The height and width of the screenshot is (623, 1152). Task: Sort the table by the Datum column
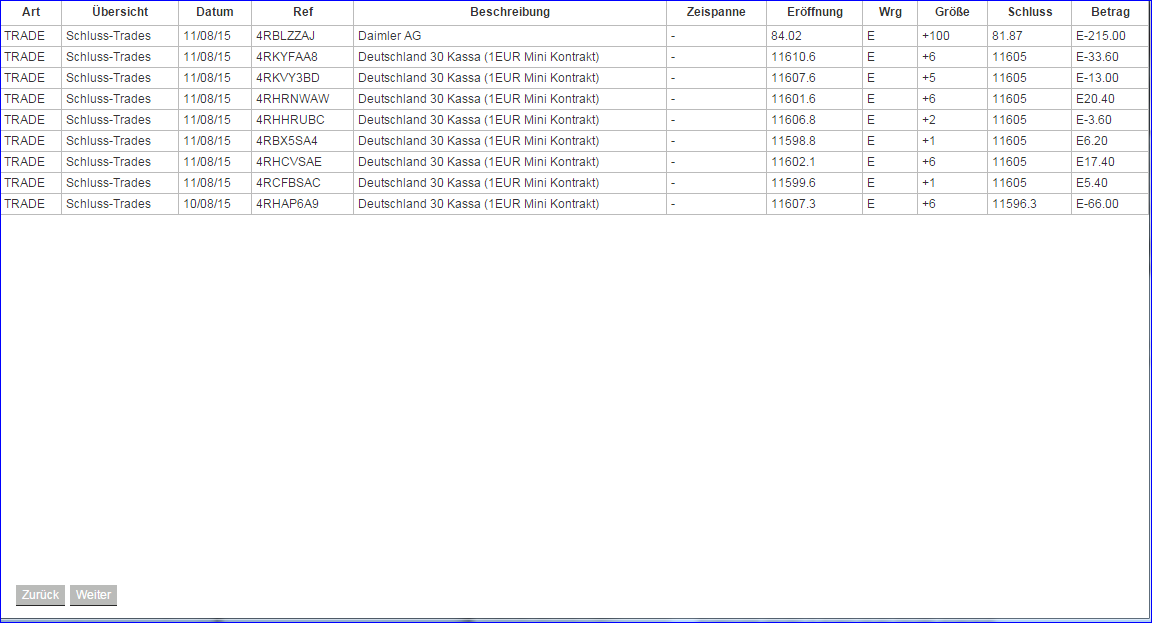(214, 12)
